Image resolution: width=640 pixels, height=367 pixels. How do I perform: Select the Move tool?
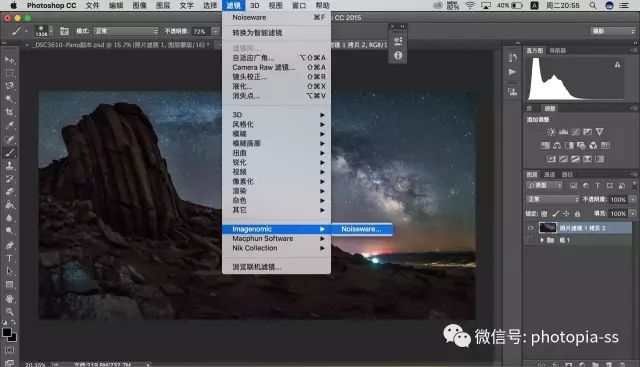[x=9, y=60]
